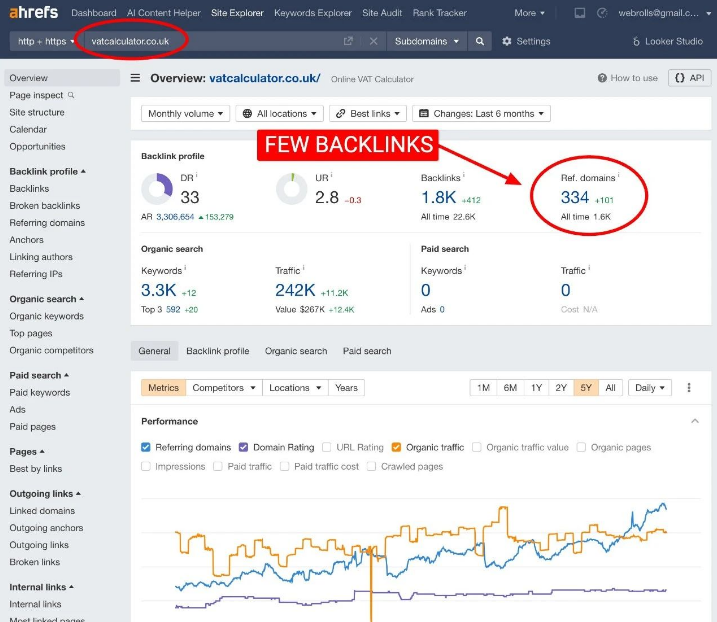Open Keywords Explorer
717x622 pixels.
pyautogui.click(x=313, y=13)
